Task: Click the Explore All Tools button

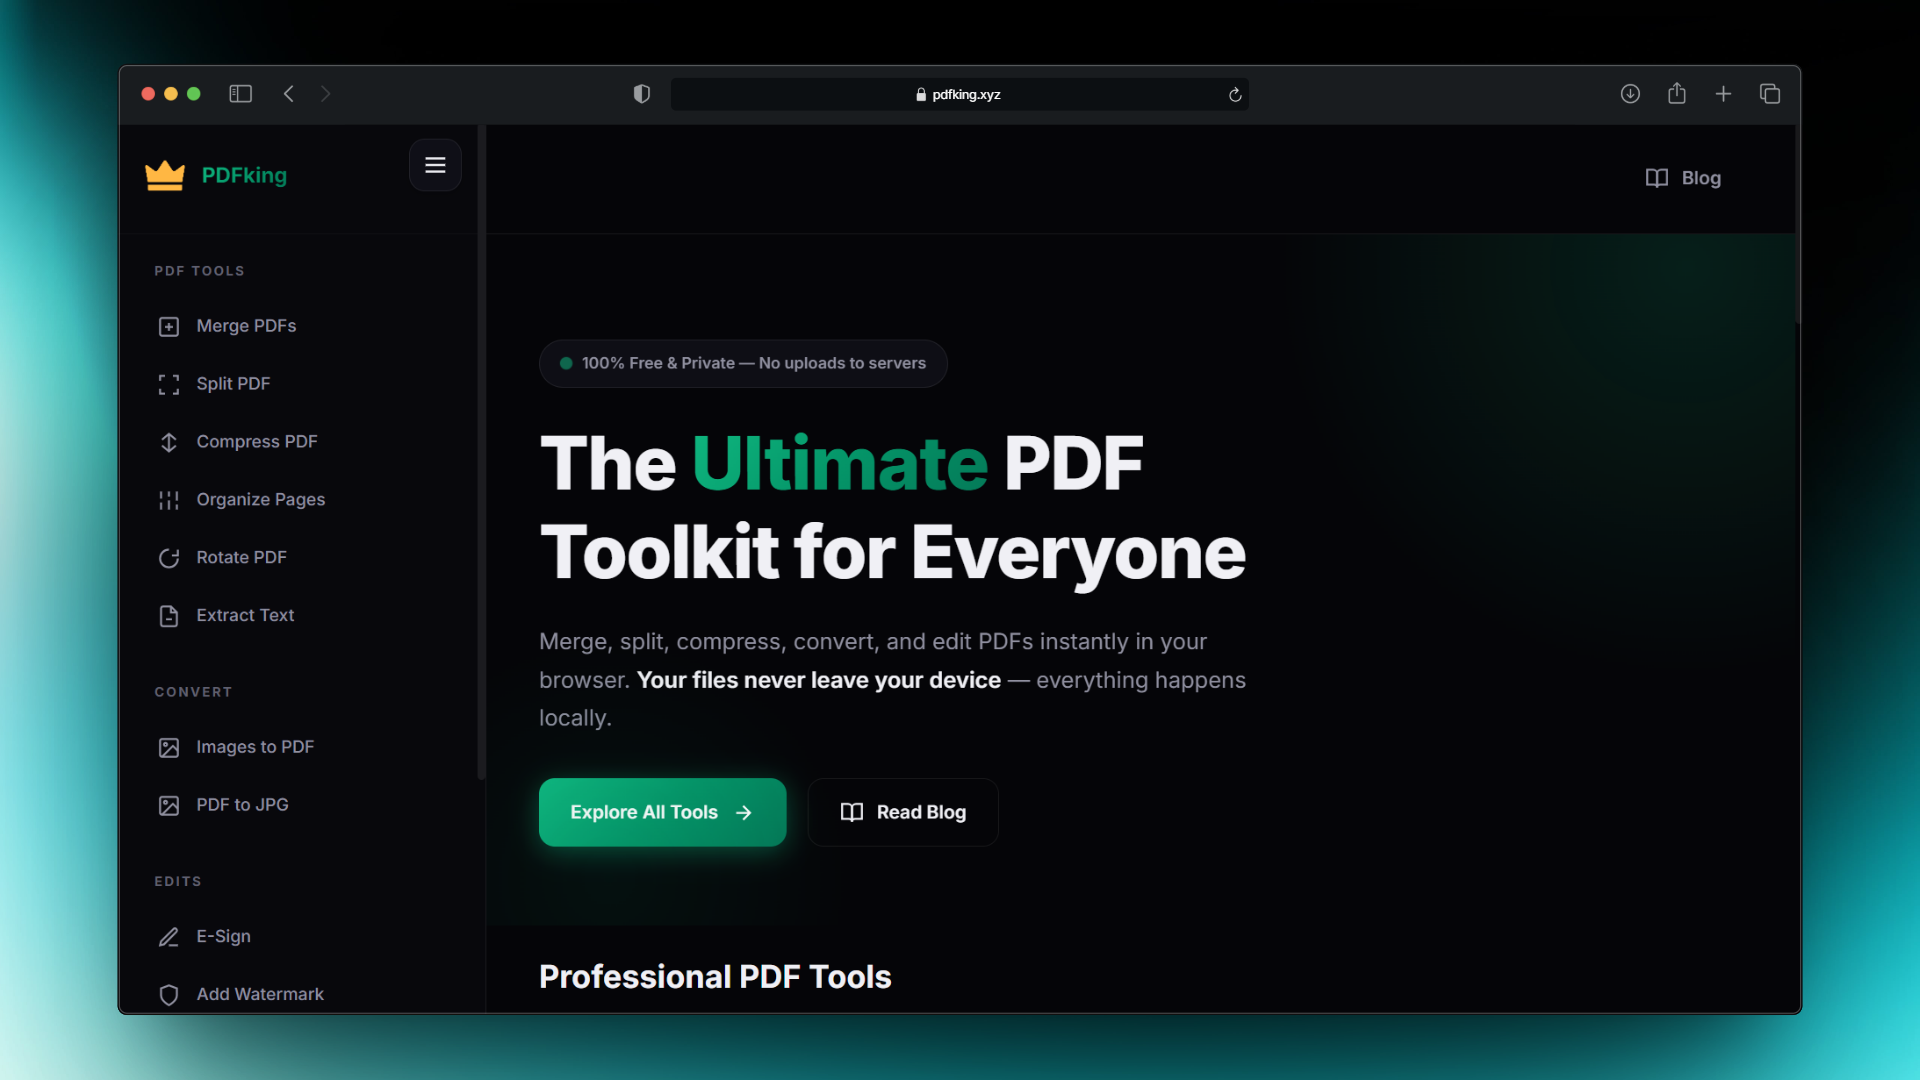Action: click(662, 812)
